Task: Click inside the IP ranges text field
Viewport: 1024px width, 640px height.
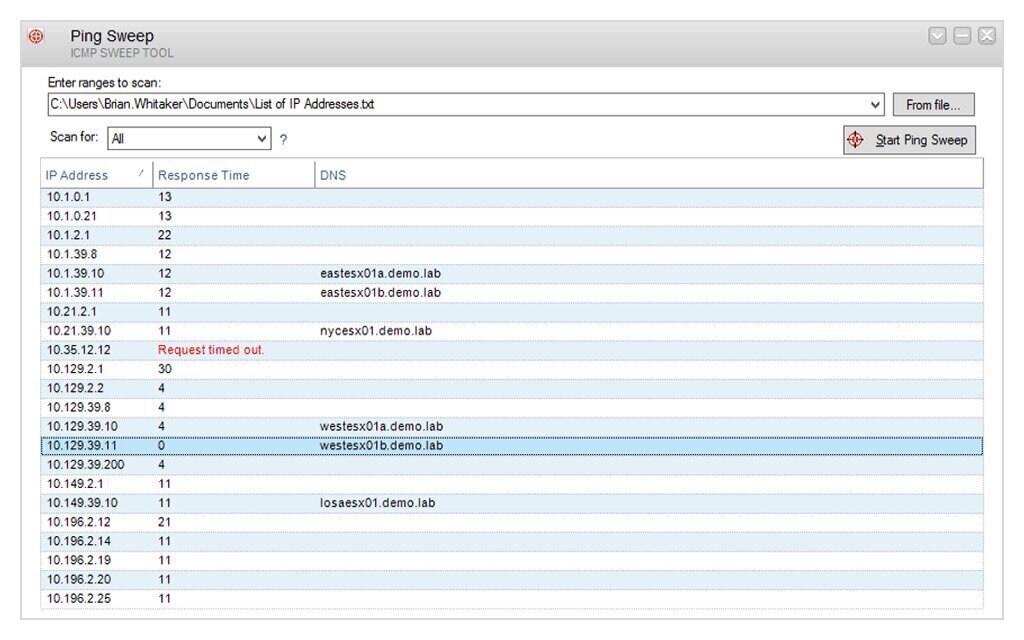Action: click(400, 104)
